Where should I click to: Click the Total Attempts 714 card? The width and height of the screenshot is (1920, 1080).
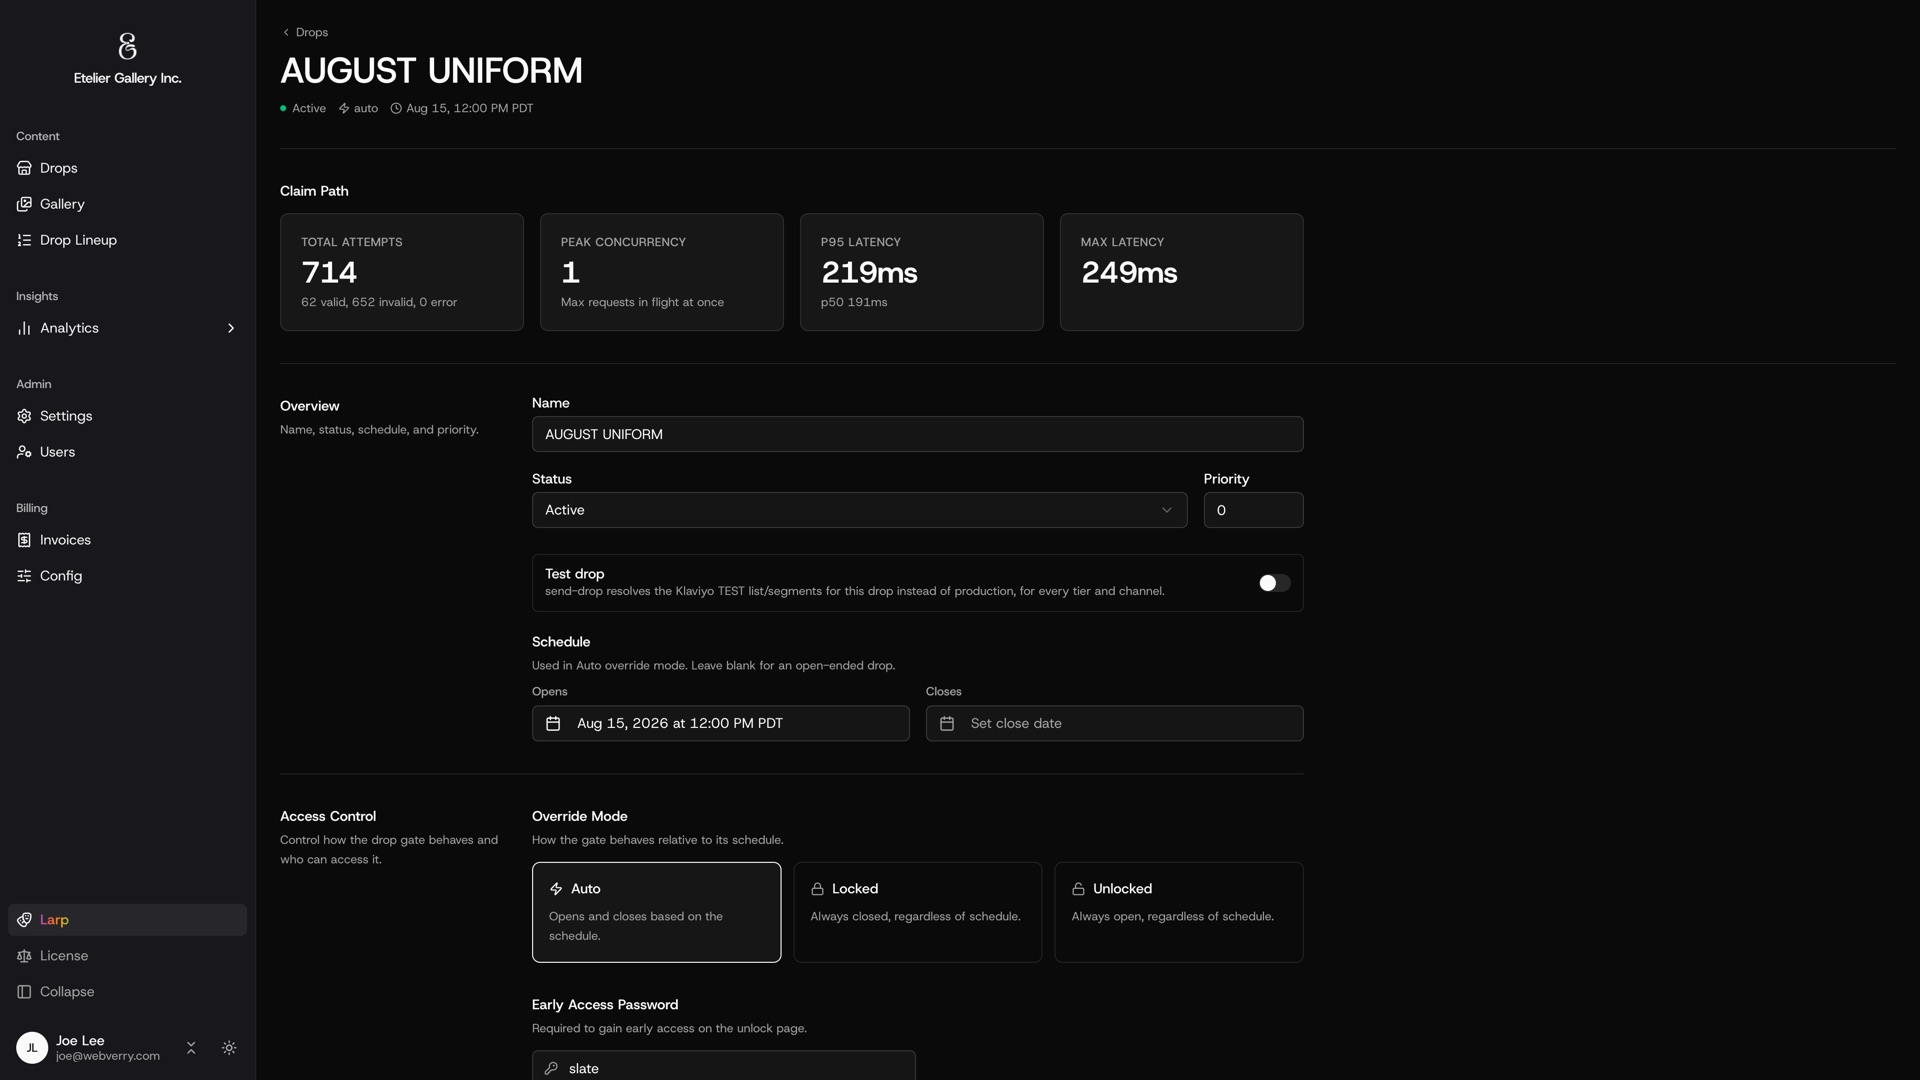(402, 272)
